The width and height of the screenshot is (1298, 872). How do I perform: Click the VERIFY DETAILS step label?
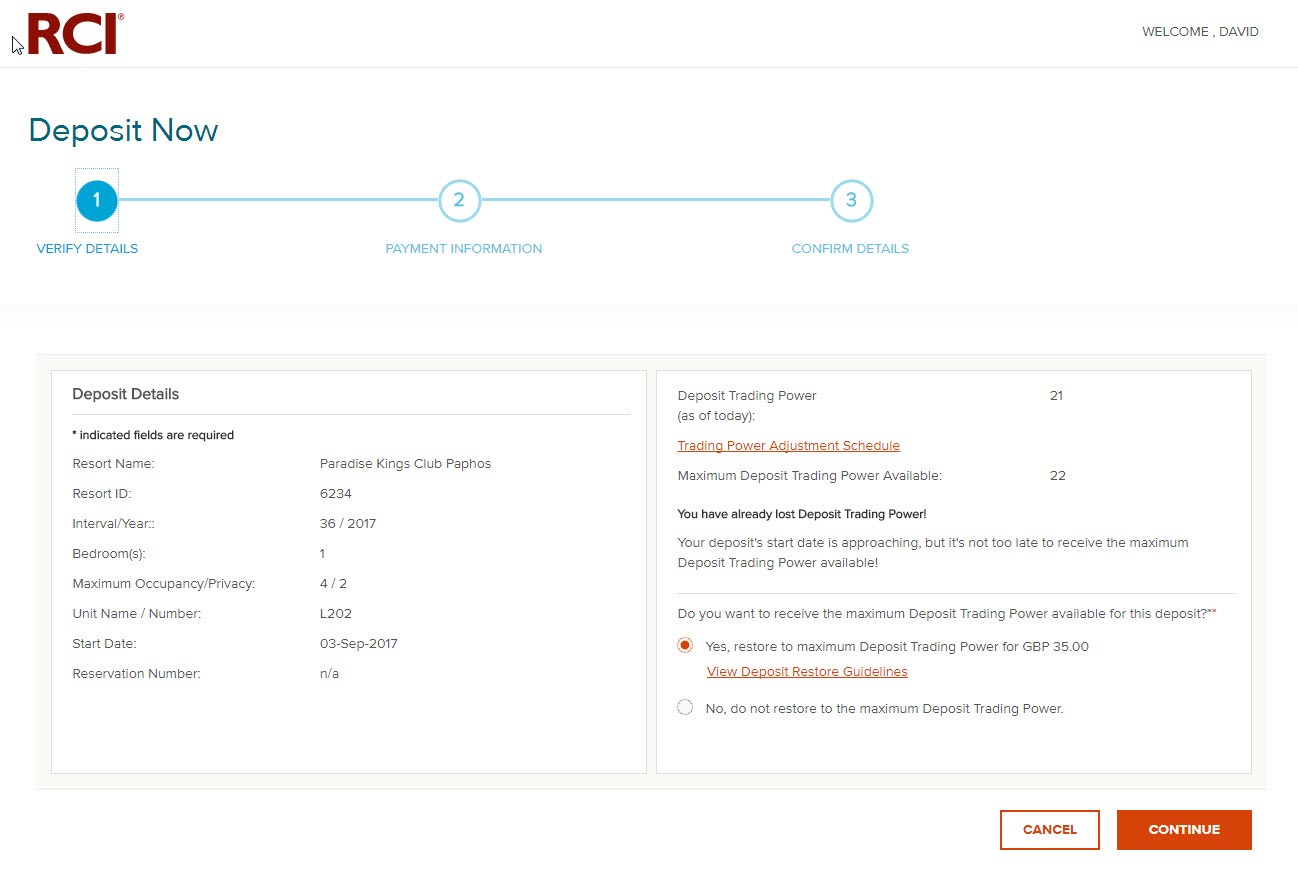point(87,249)
